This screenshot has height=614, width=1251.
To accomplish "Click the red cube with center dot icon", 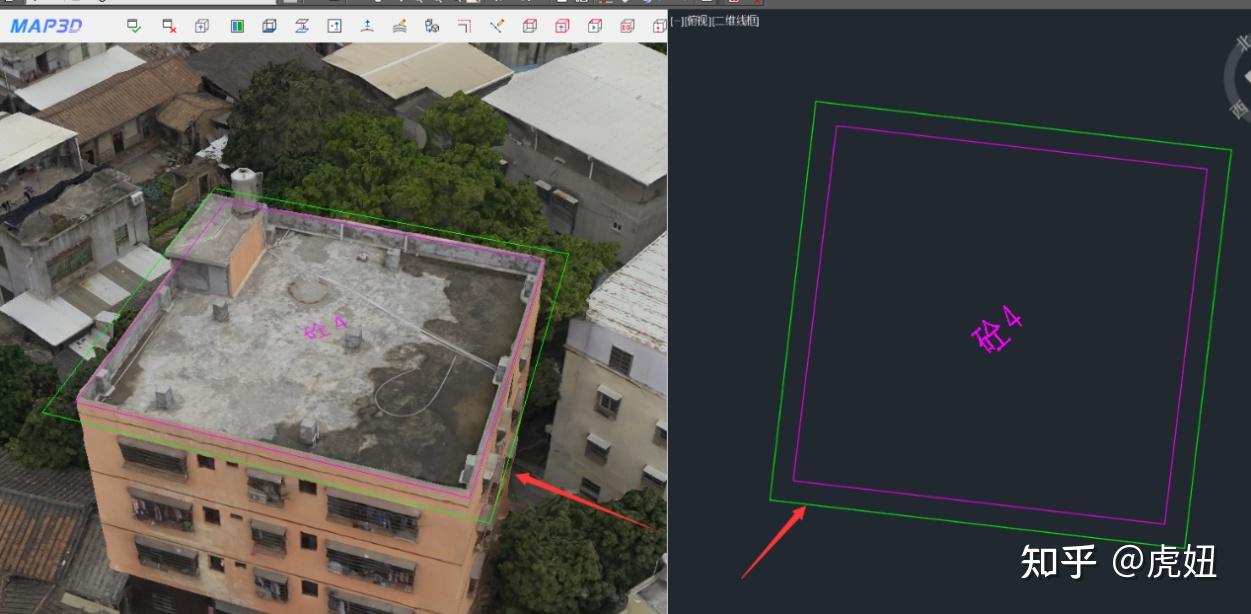I will [x=561, y=25].
